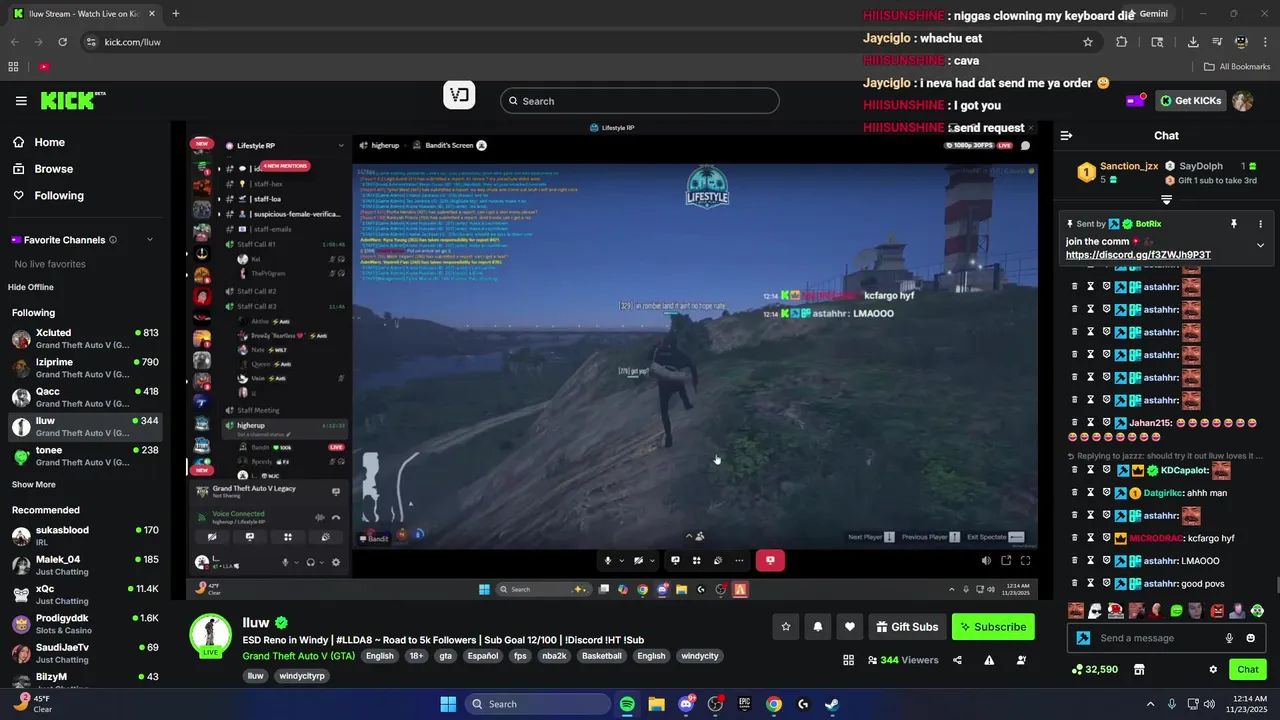Click the microphone icon in chat input

point(1229,638)
